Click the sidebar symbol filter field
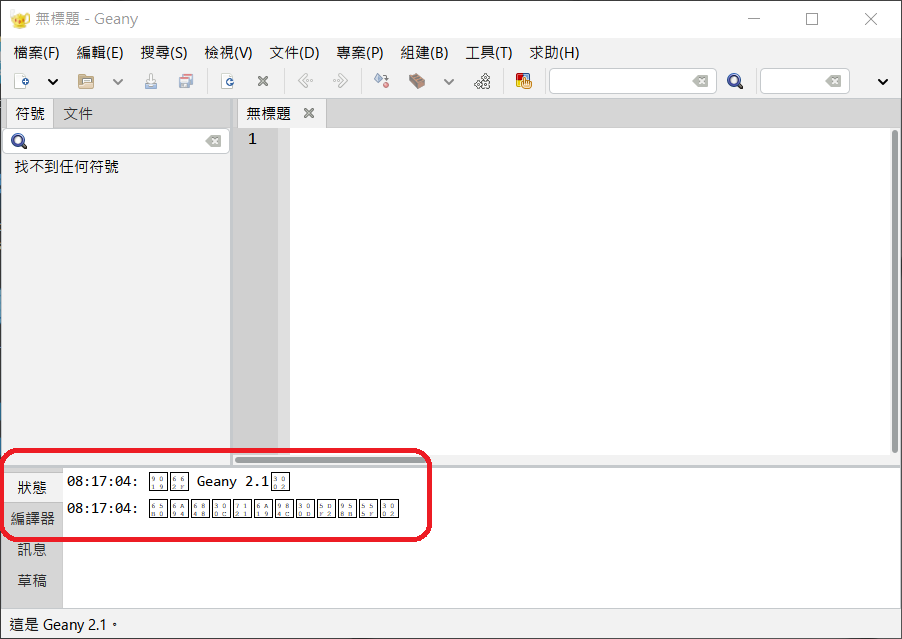Screen dimensions: 902x639 (115, 142)
